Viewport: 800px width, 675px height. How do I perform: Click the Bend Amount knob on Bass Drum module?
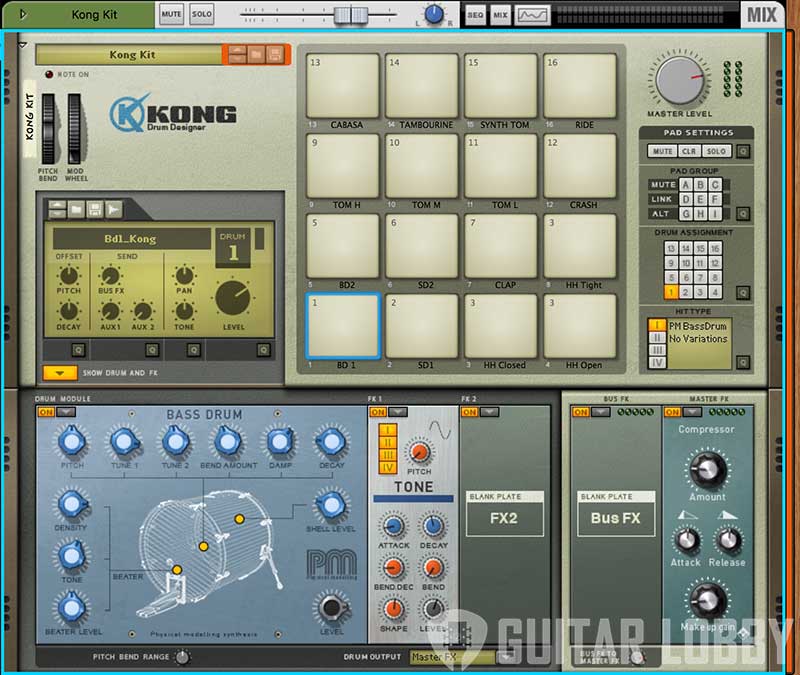228,442
